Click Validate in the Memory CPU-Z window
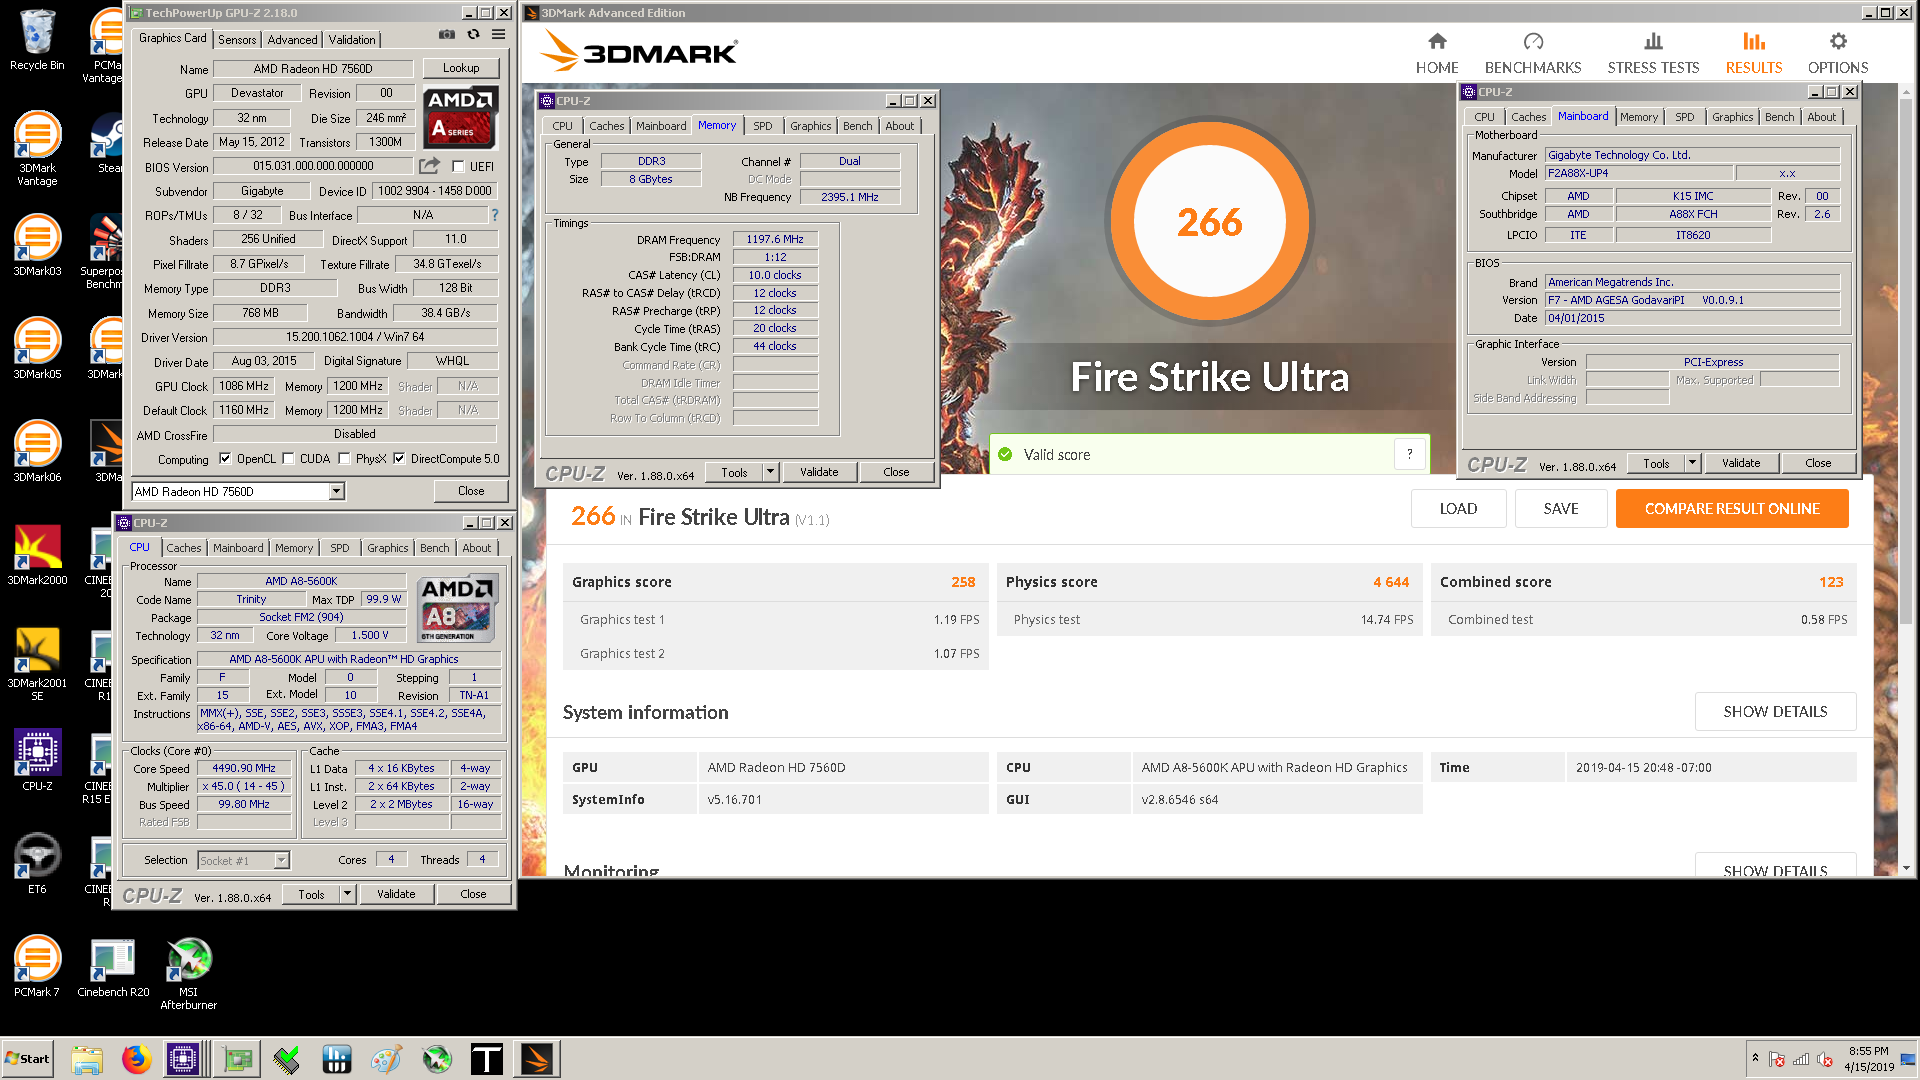 (819, 472)
